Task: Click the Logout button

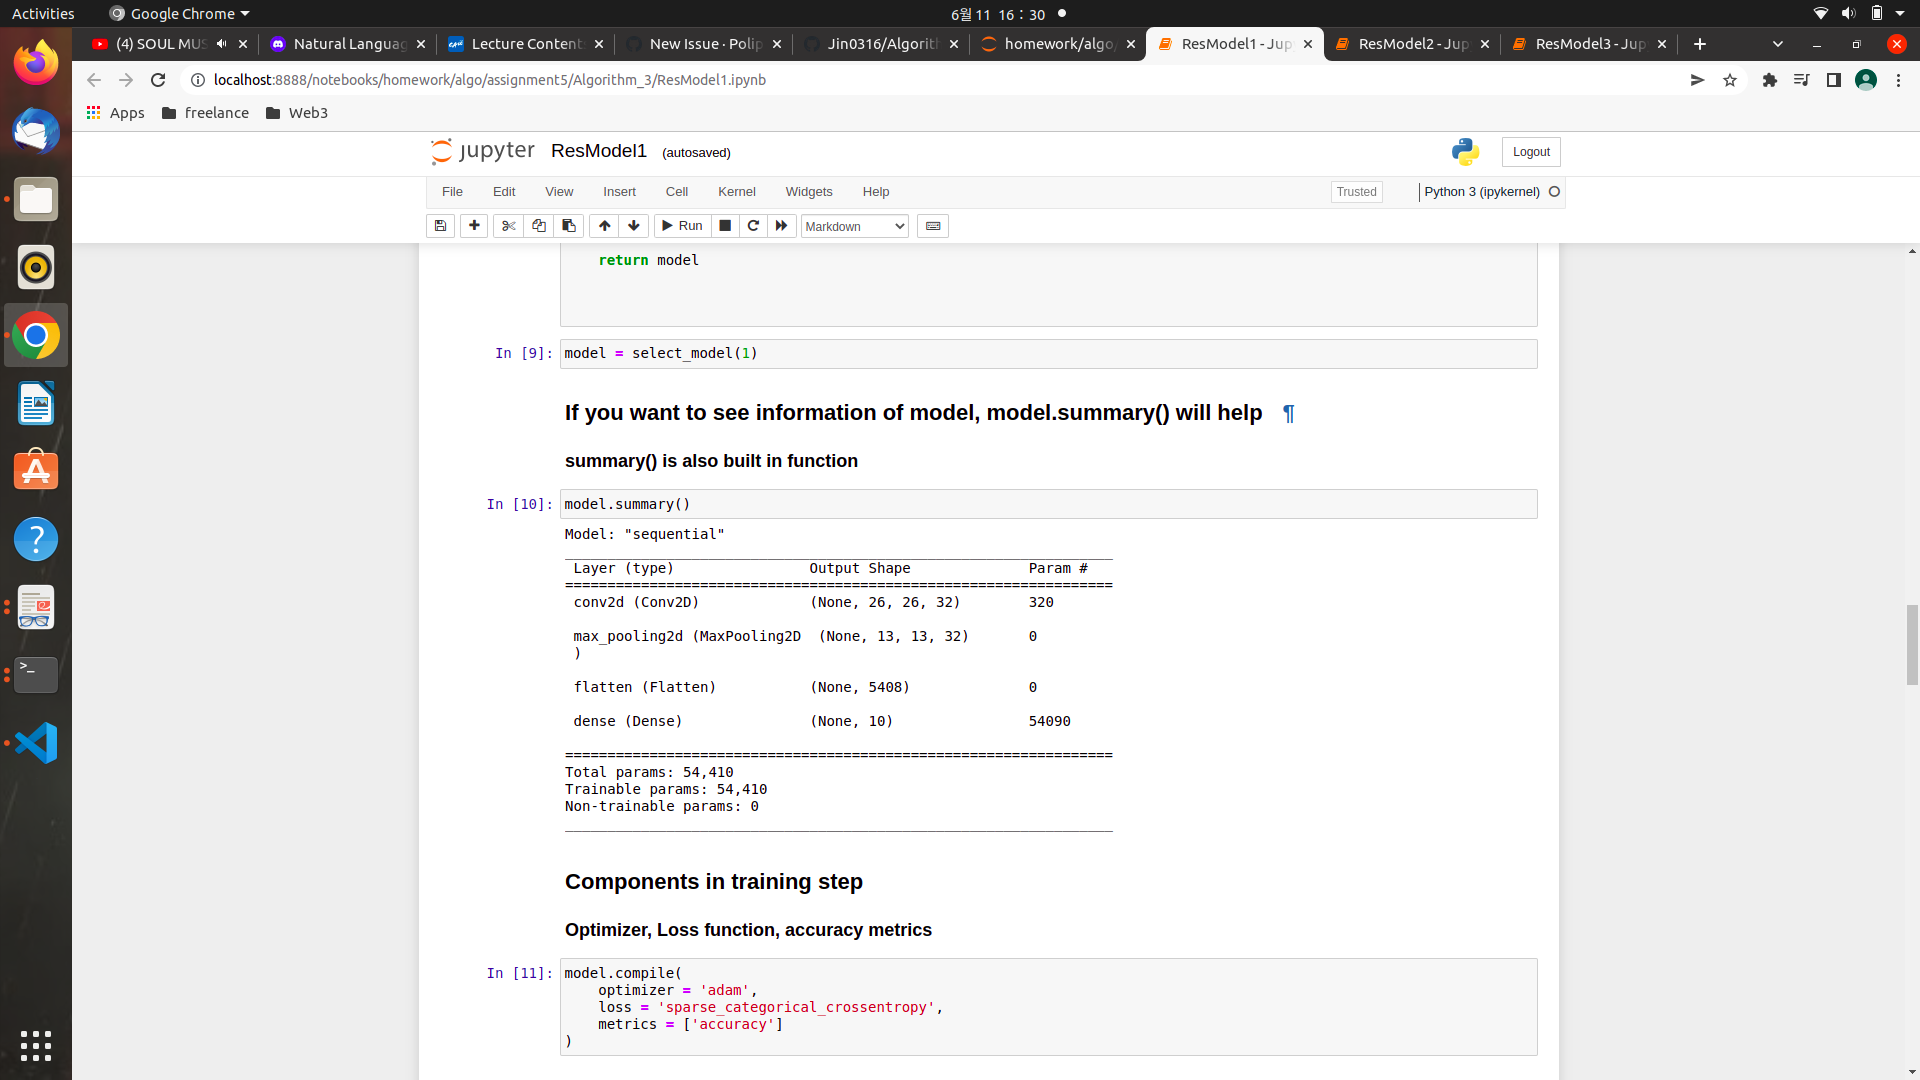Action: pos(1530,152)
